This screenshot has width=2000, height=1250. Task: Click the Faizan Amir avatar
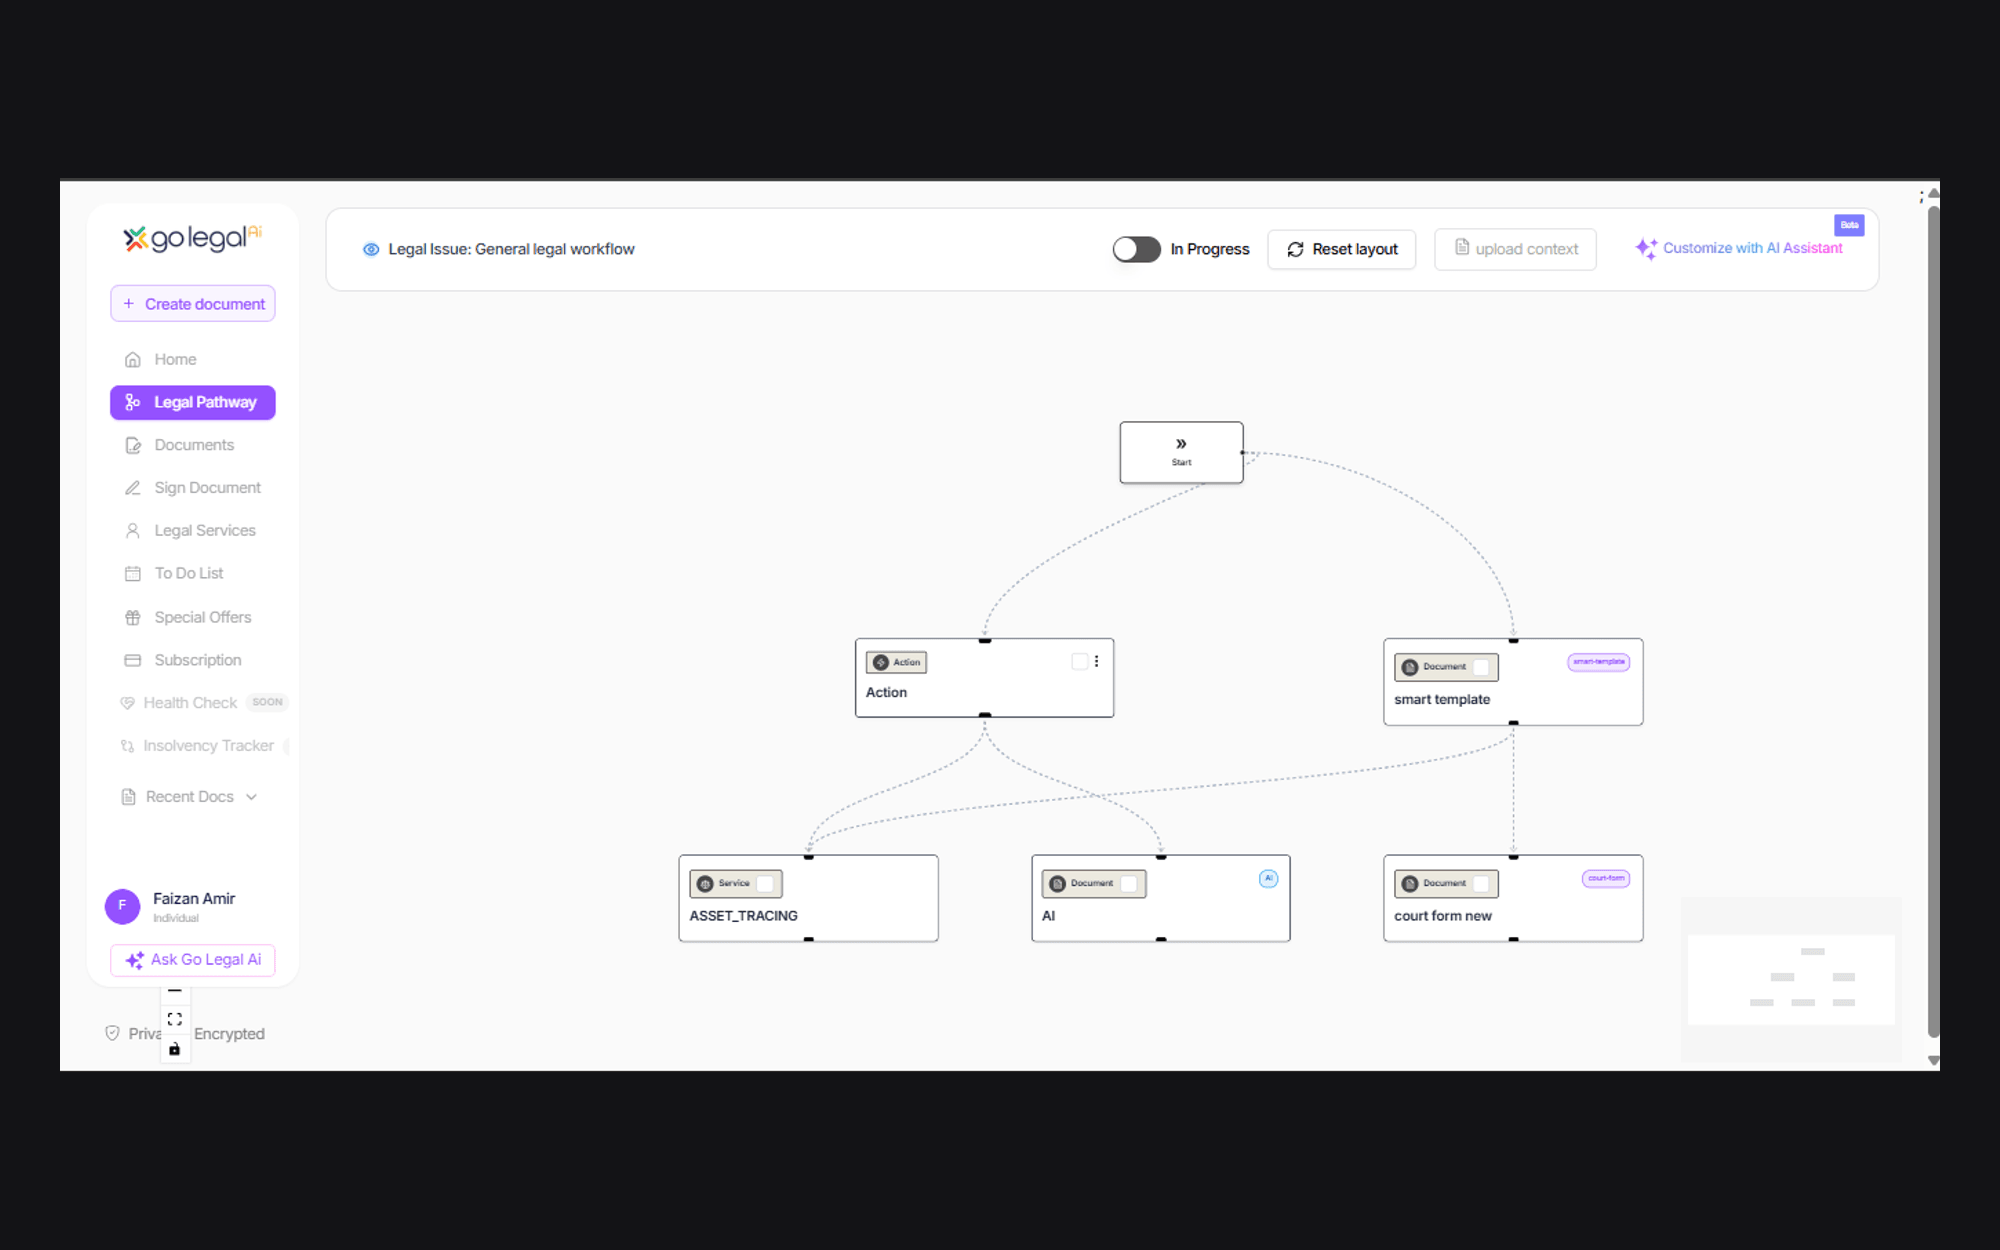point(122,906)
